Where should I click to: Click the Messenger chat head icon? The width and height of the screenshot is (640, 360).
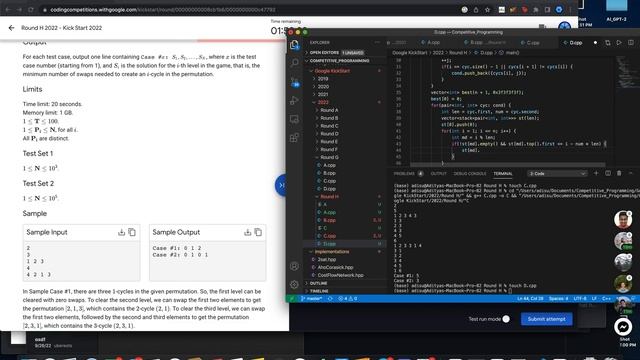click(x=623, y=327)
